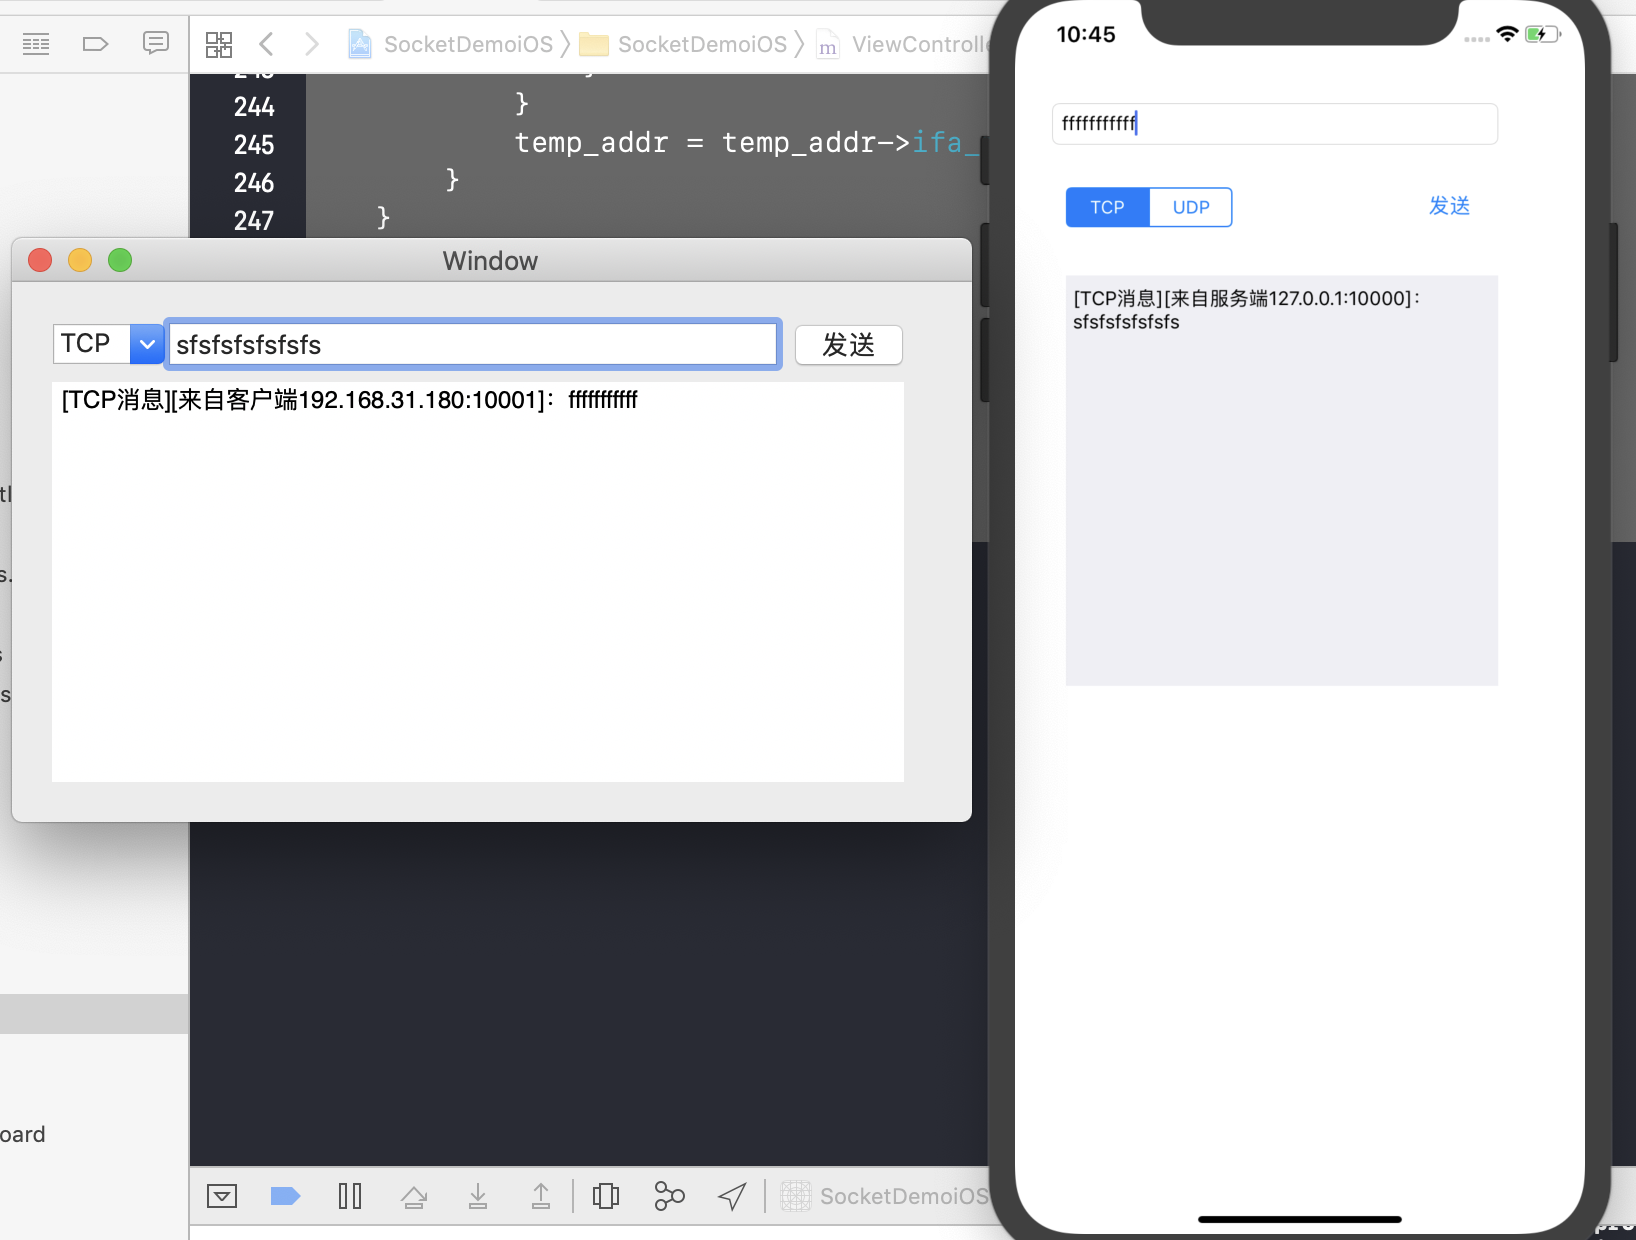Screen dimensions: 1636x1240
Task: Click the Step Out debug icon
Action: click(541, 1196)
